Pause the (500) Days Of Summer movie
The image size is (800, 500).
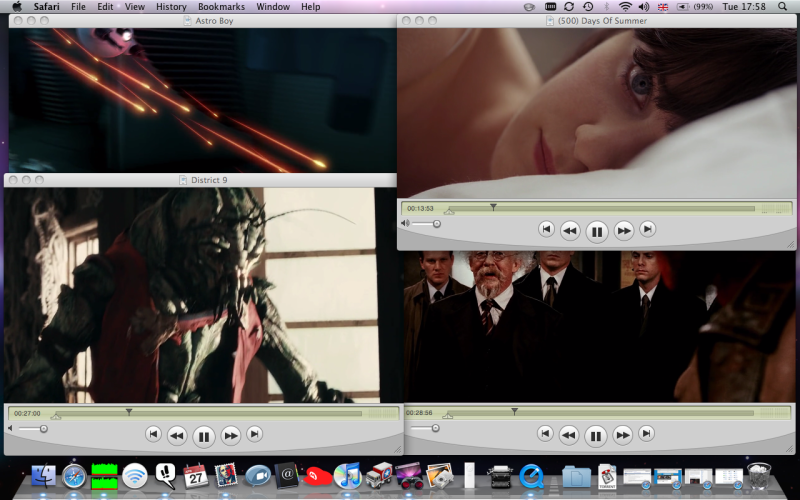point(596,232)
